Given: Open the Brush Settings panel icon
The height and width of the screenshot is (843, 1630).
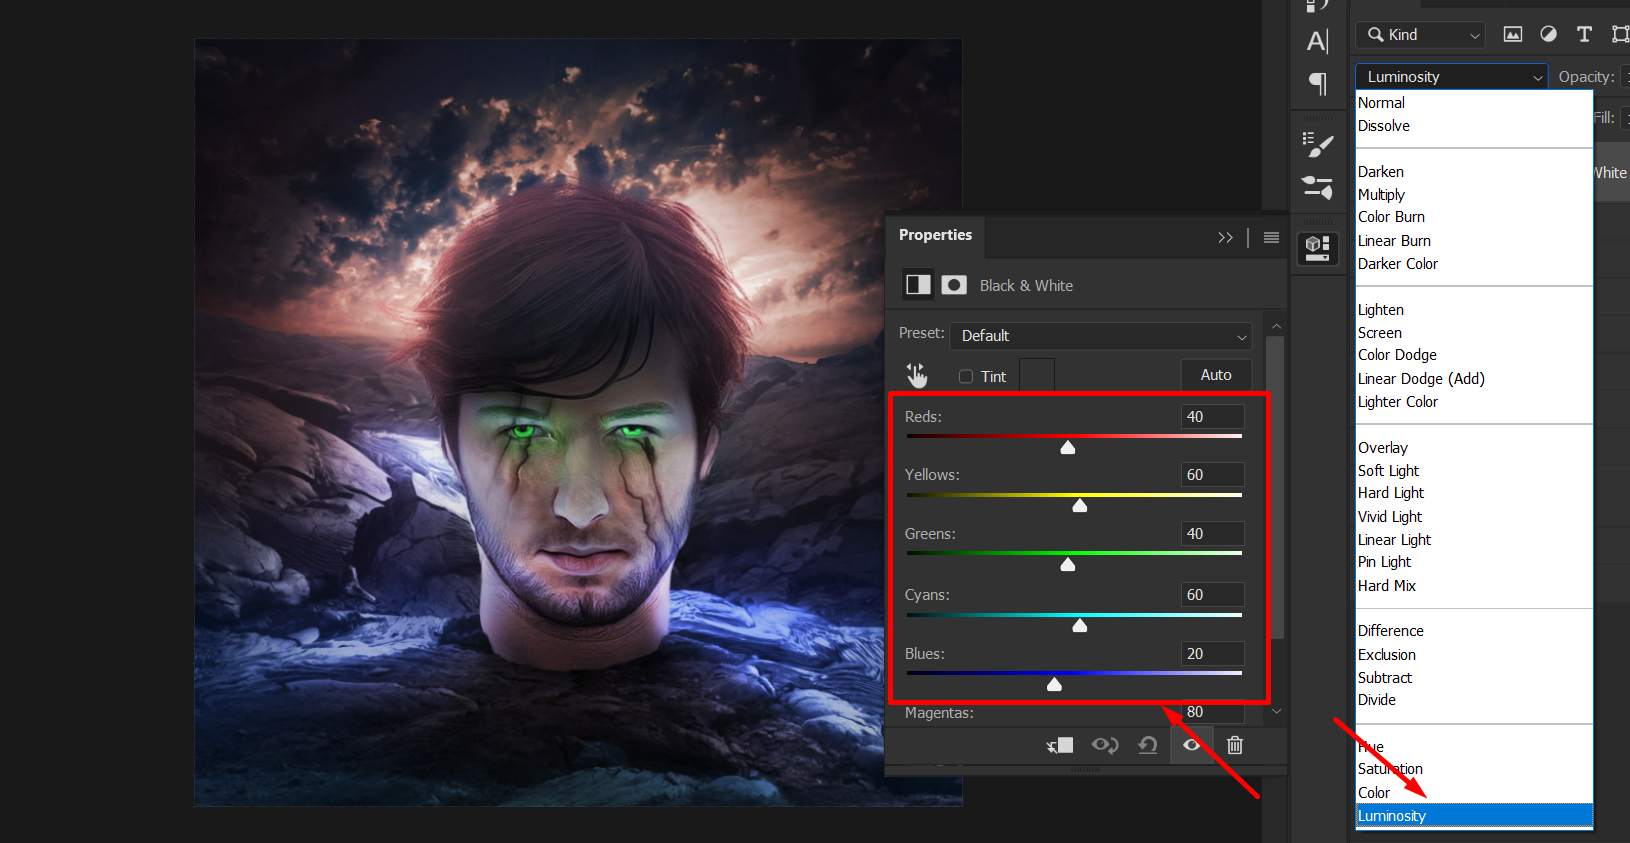Looking at the screenshot, I should point(1318,145).
